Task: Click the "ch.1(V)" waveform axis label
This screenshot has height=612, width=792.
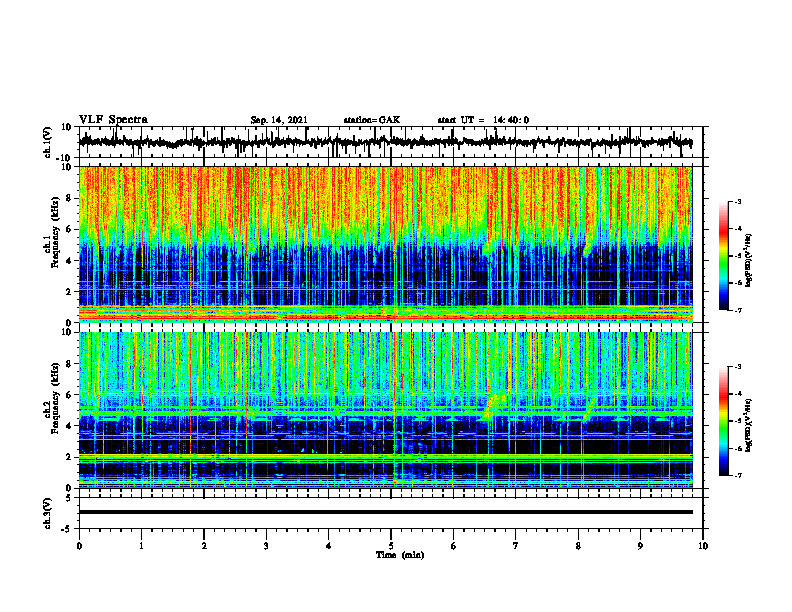Action: pyautogui.click(x=48, y=142)
